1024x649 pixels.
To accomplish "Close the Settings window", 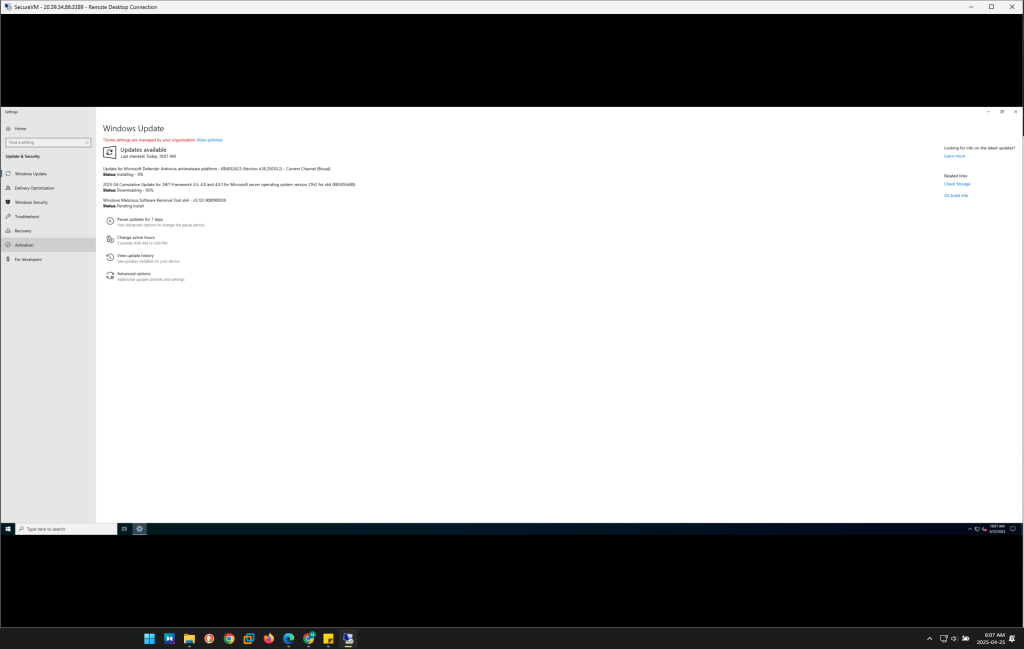I will point(1016,112).
